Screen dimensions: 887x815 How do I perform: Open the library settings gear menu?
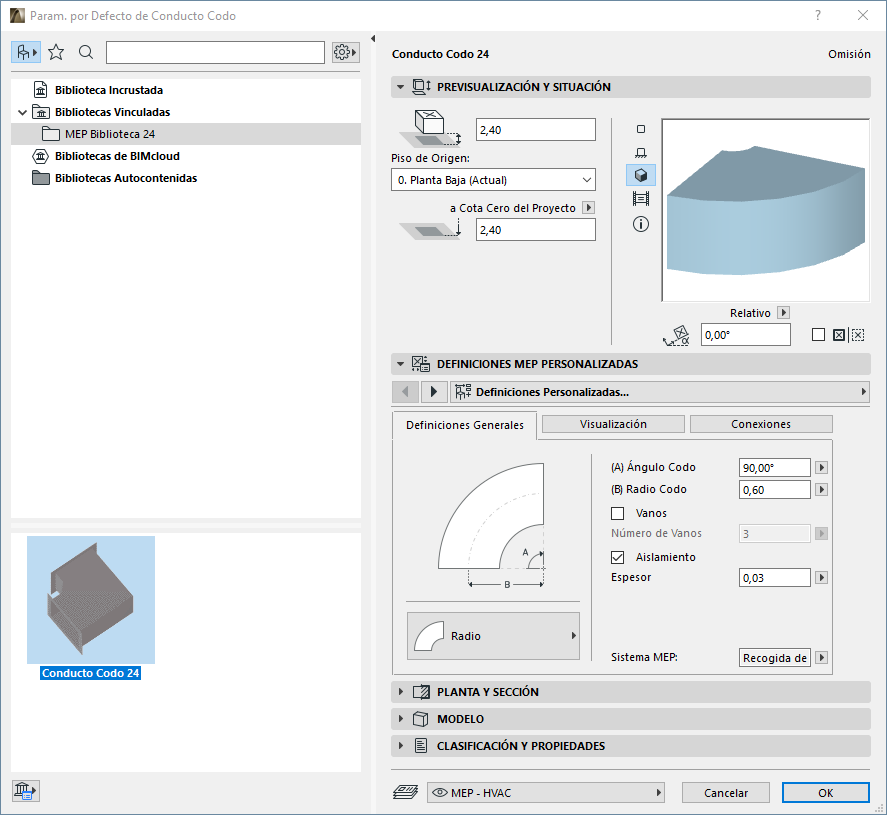(x=345, y=52)
